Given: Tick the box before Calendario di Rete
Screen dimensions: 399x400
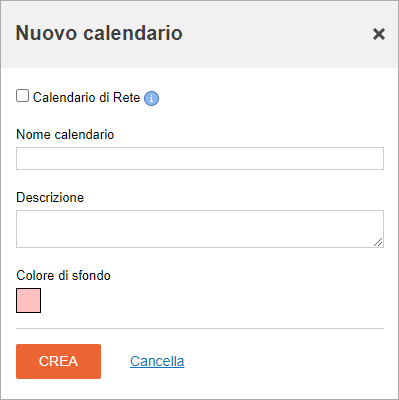Looking at the screenshot, I should pos(22,96).
